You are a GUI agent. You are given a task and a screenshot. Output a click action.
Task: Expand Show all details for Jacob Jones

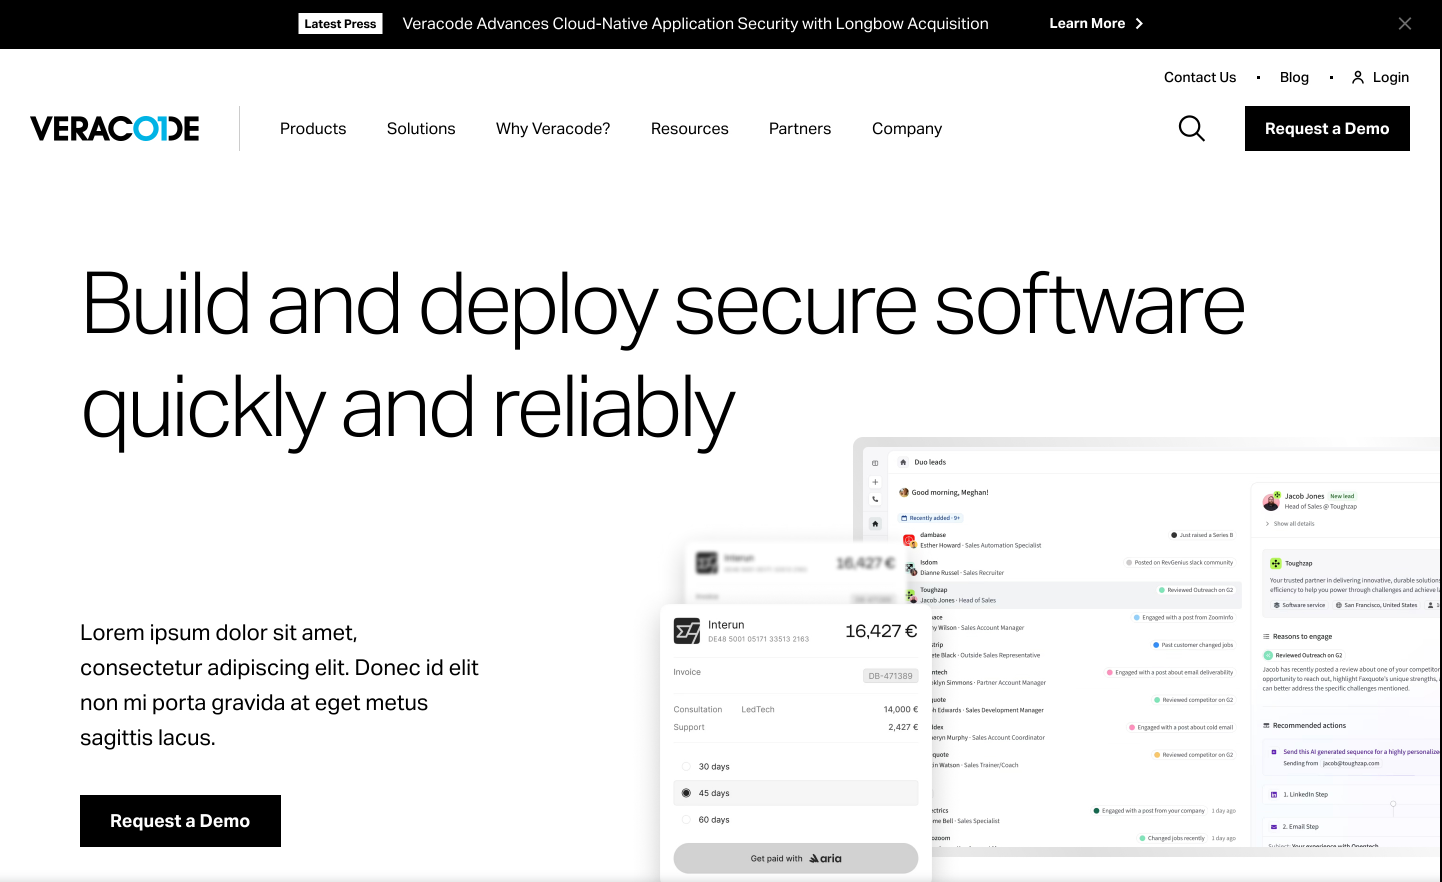(1290, 524)
